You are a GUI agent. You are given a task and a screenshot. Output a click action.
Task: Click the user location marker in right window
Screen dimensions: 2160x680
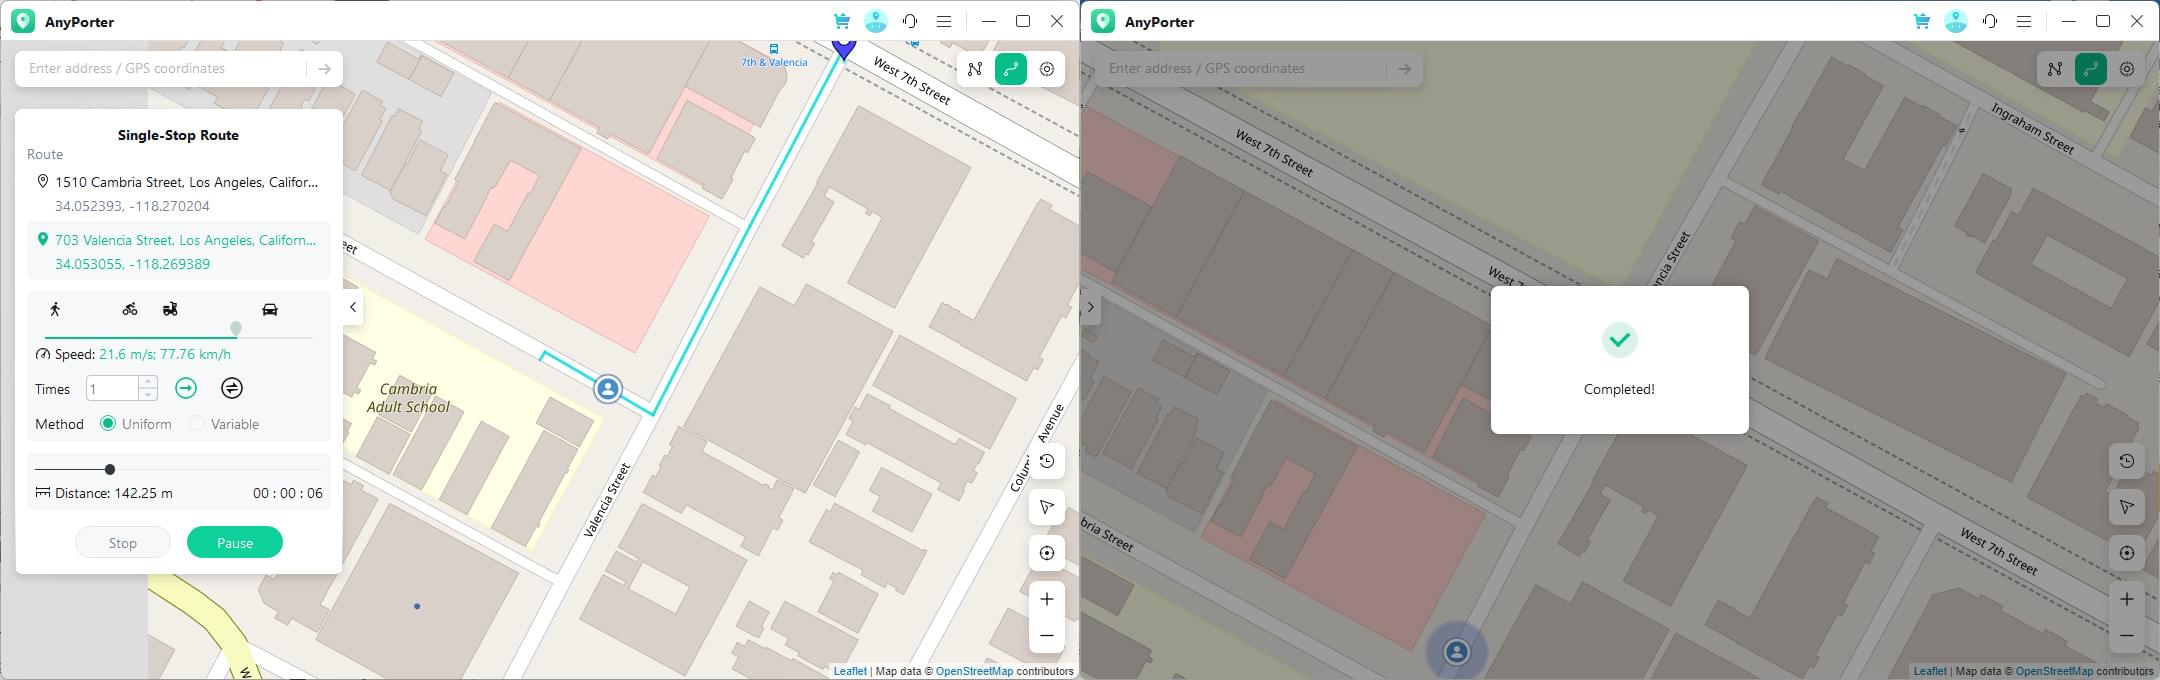pyautogui.click(x=1457, y=652)
